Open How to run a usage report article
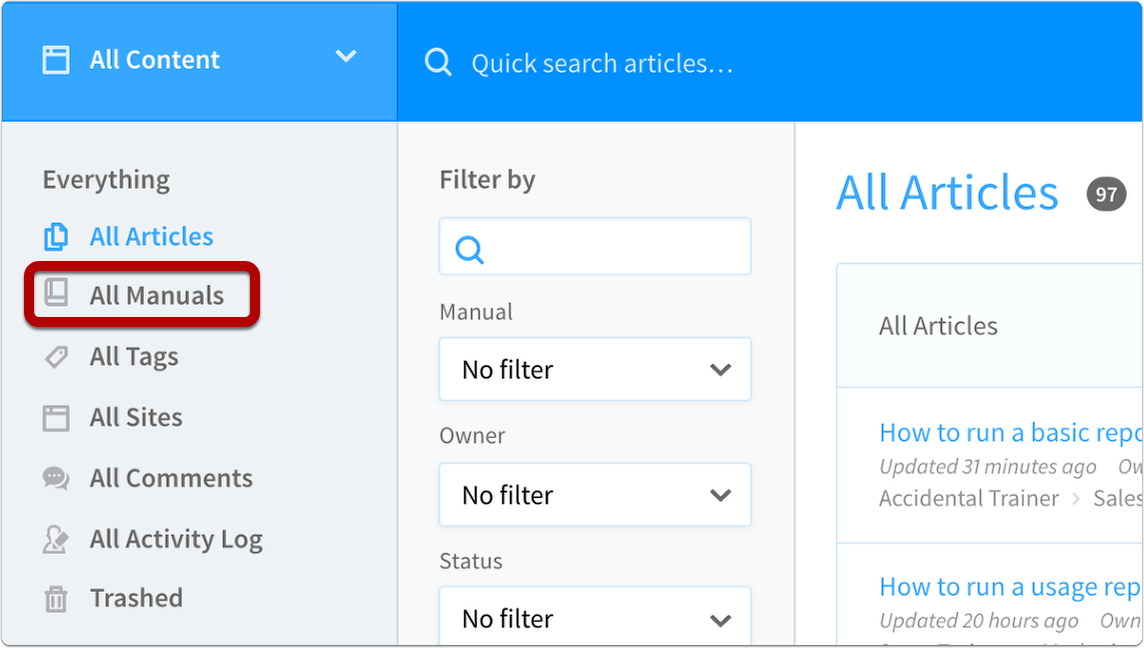 (x=1010, y=587)
